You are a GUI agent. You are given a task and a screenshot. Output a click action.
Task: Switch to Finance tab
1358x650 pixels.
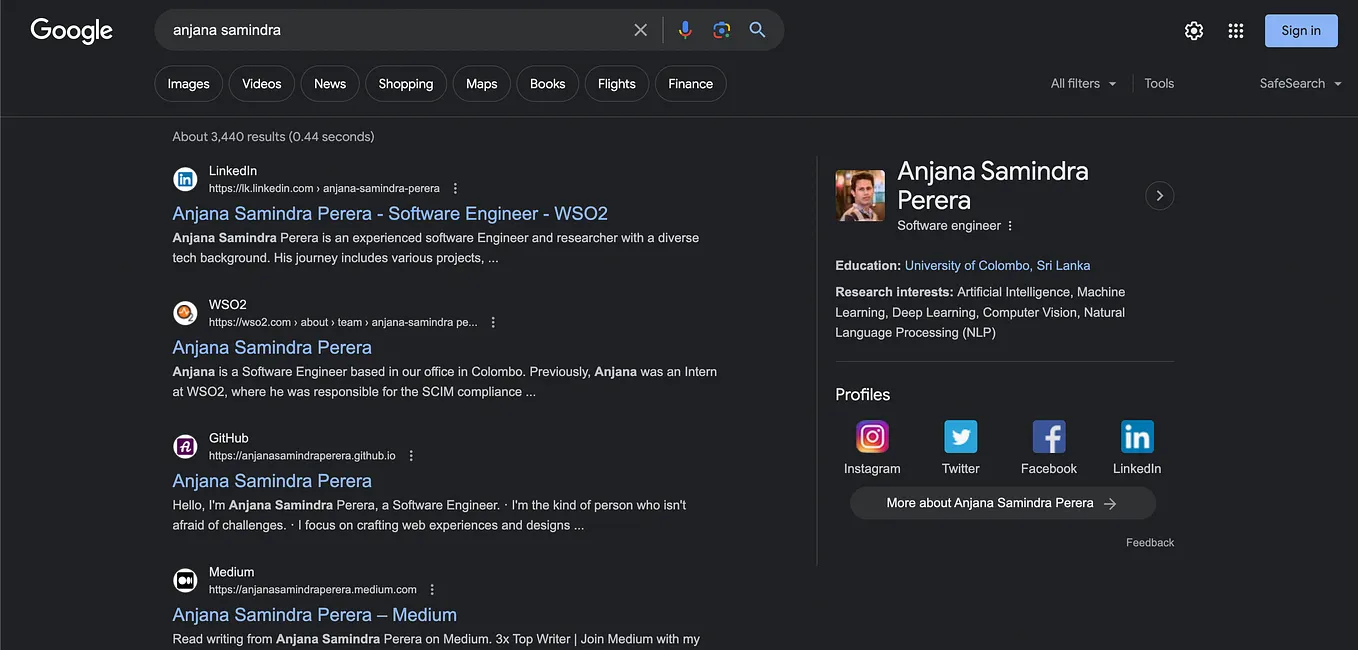pos(691,84)
